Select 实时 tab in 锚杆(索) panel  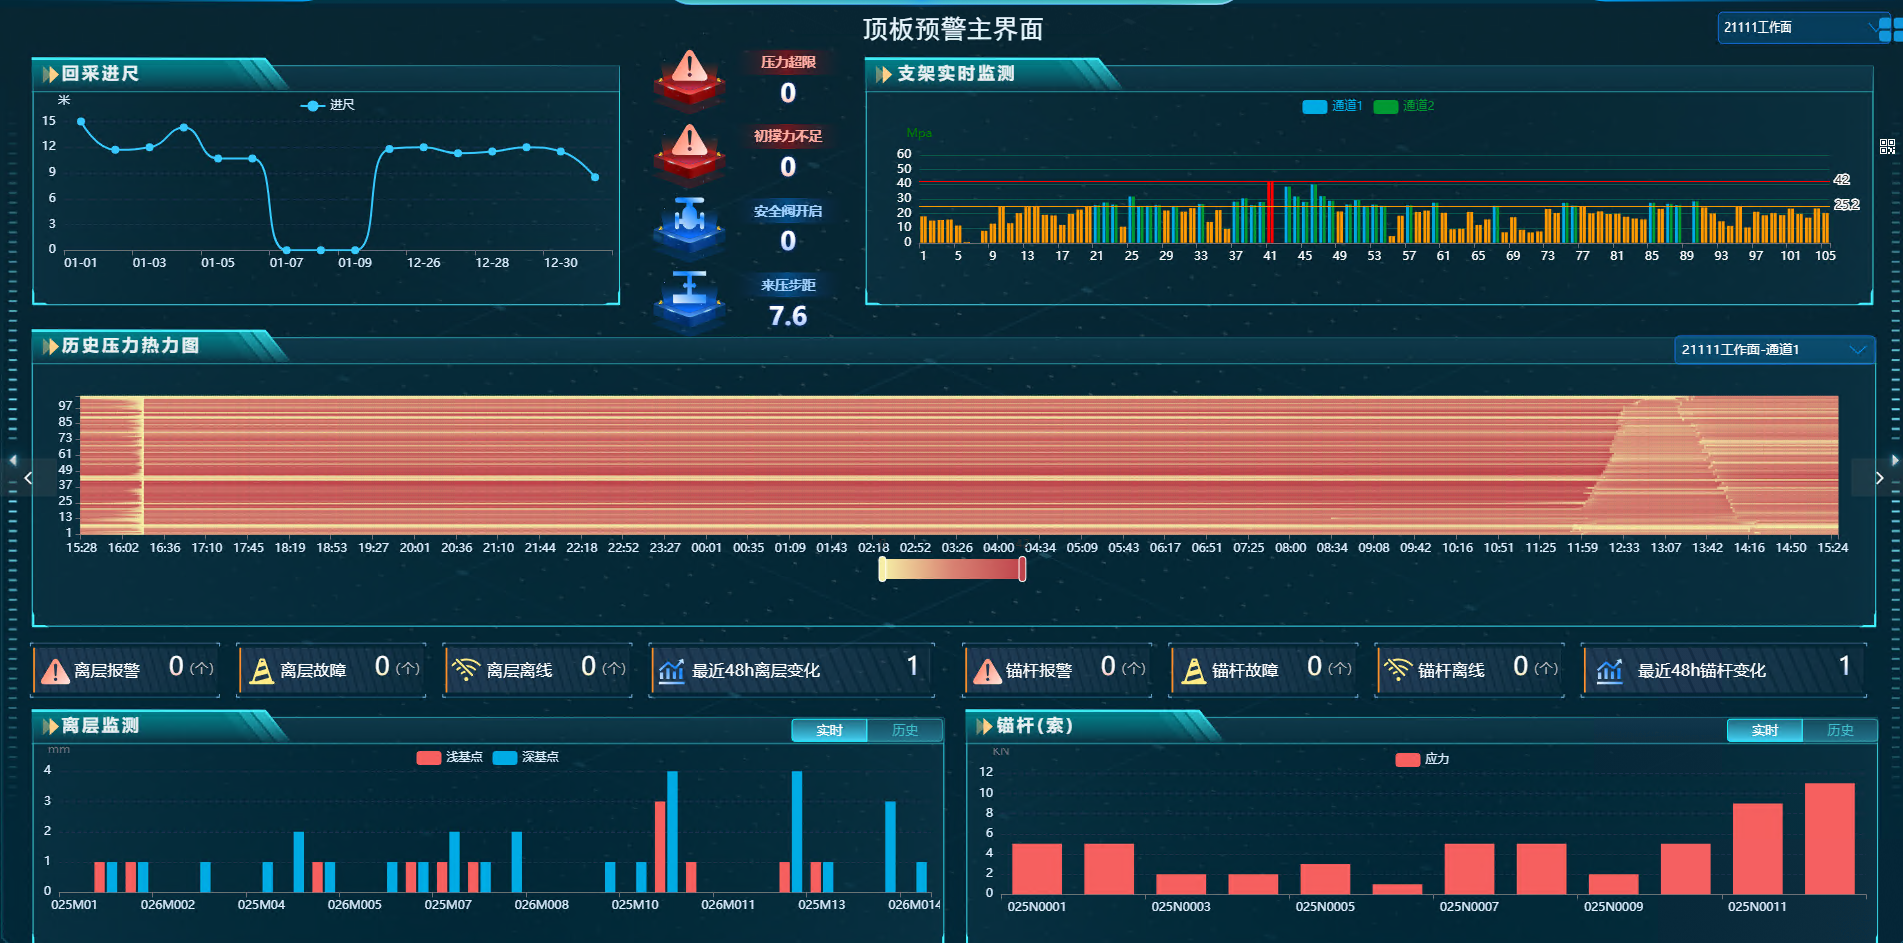[x=1764, y=730]
